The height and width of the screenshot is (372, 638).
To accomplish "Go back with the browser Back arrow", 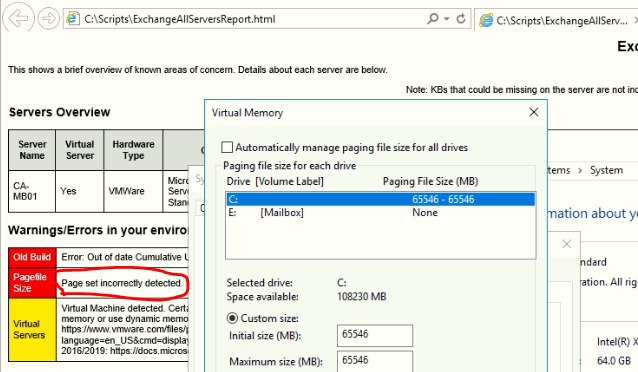I will pyautogui.click(x=18, y=18).
